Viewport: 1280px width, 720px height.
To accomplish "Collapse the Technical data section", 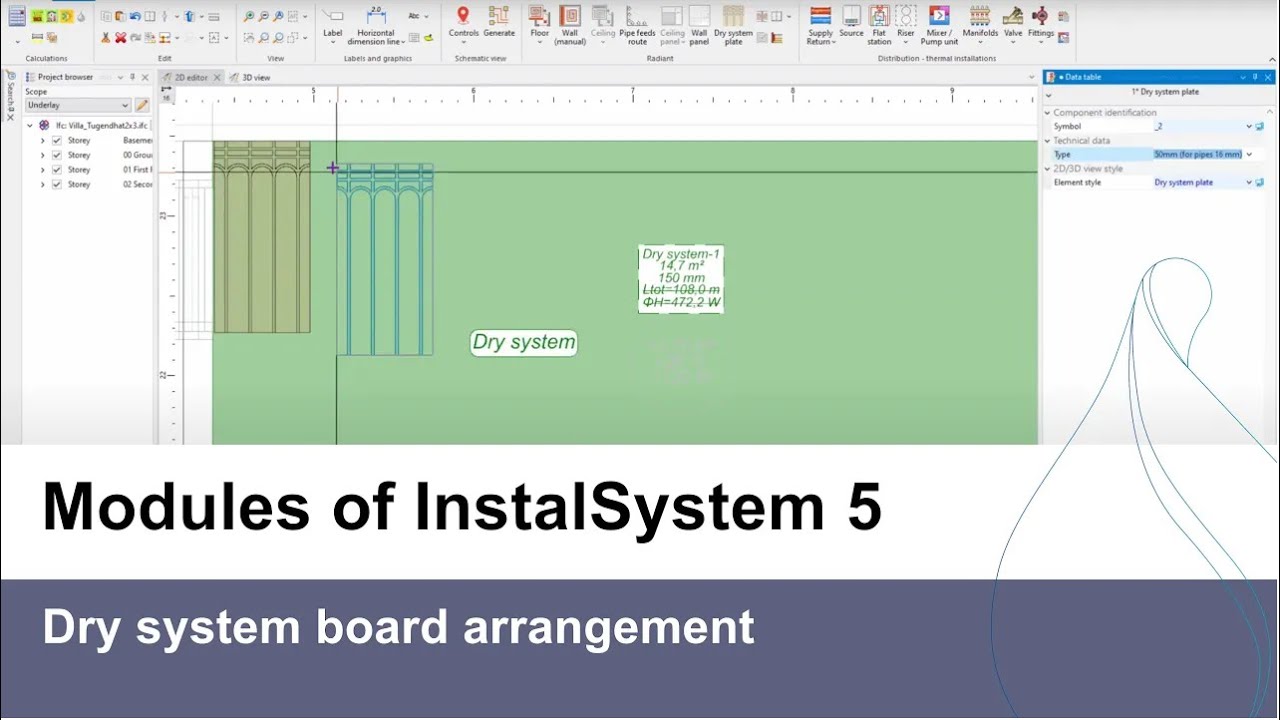I will click(1048, 141).
